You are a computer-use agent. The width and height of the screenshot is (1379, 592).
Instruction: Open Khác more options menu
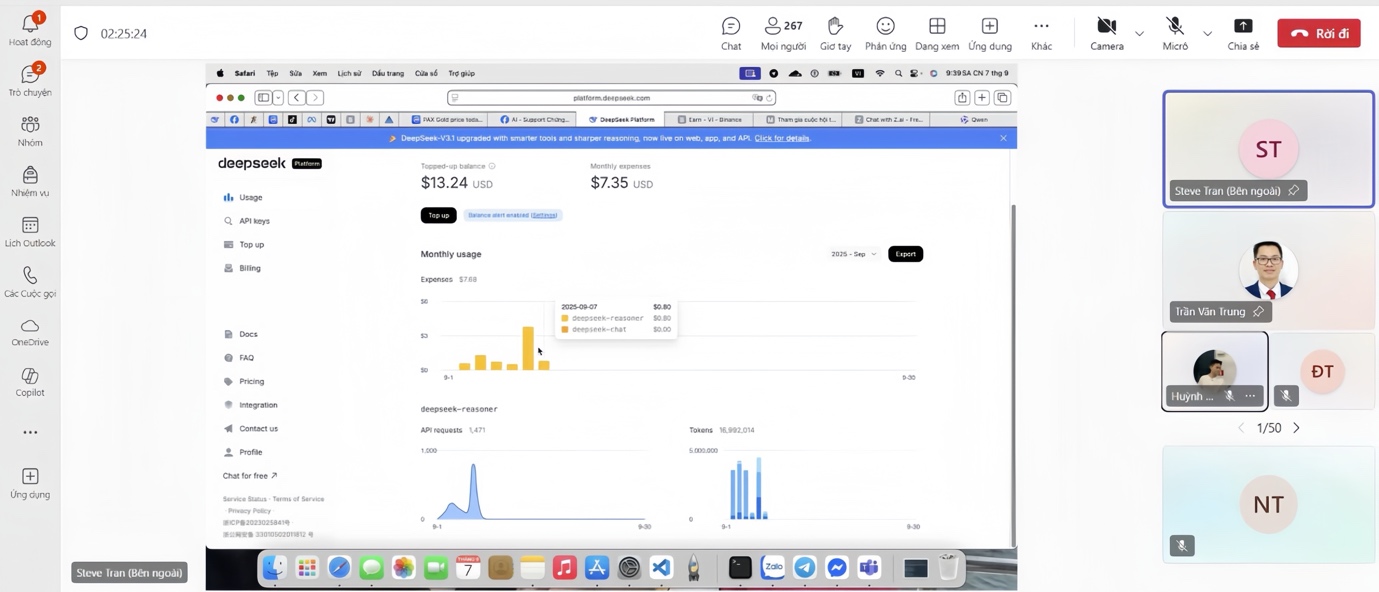click(1041, 33)
